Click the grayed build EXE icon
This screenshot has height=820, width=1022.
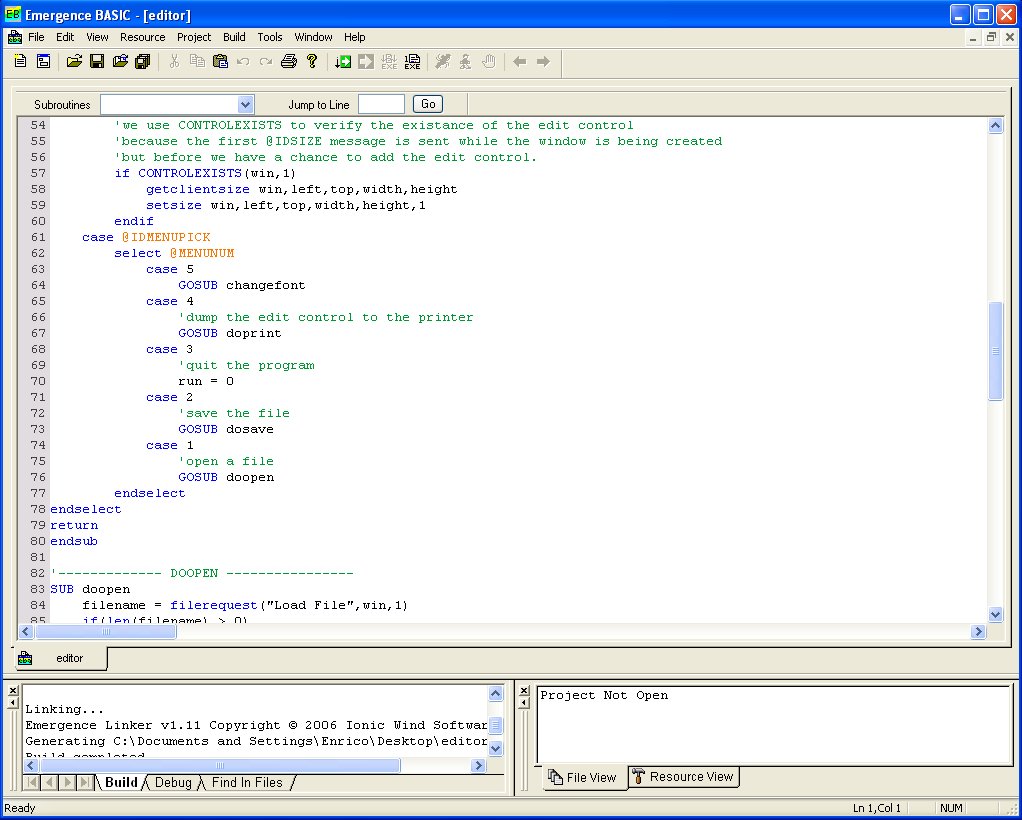(389, 61)
